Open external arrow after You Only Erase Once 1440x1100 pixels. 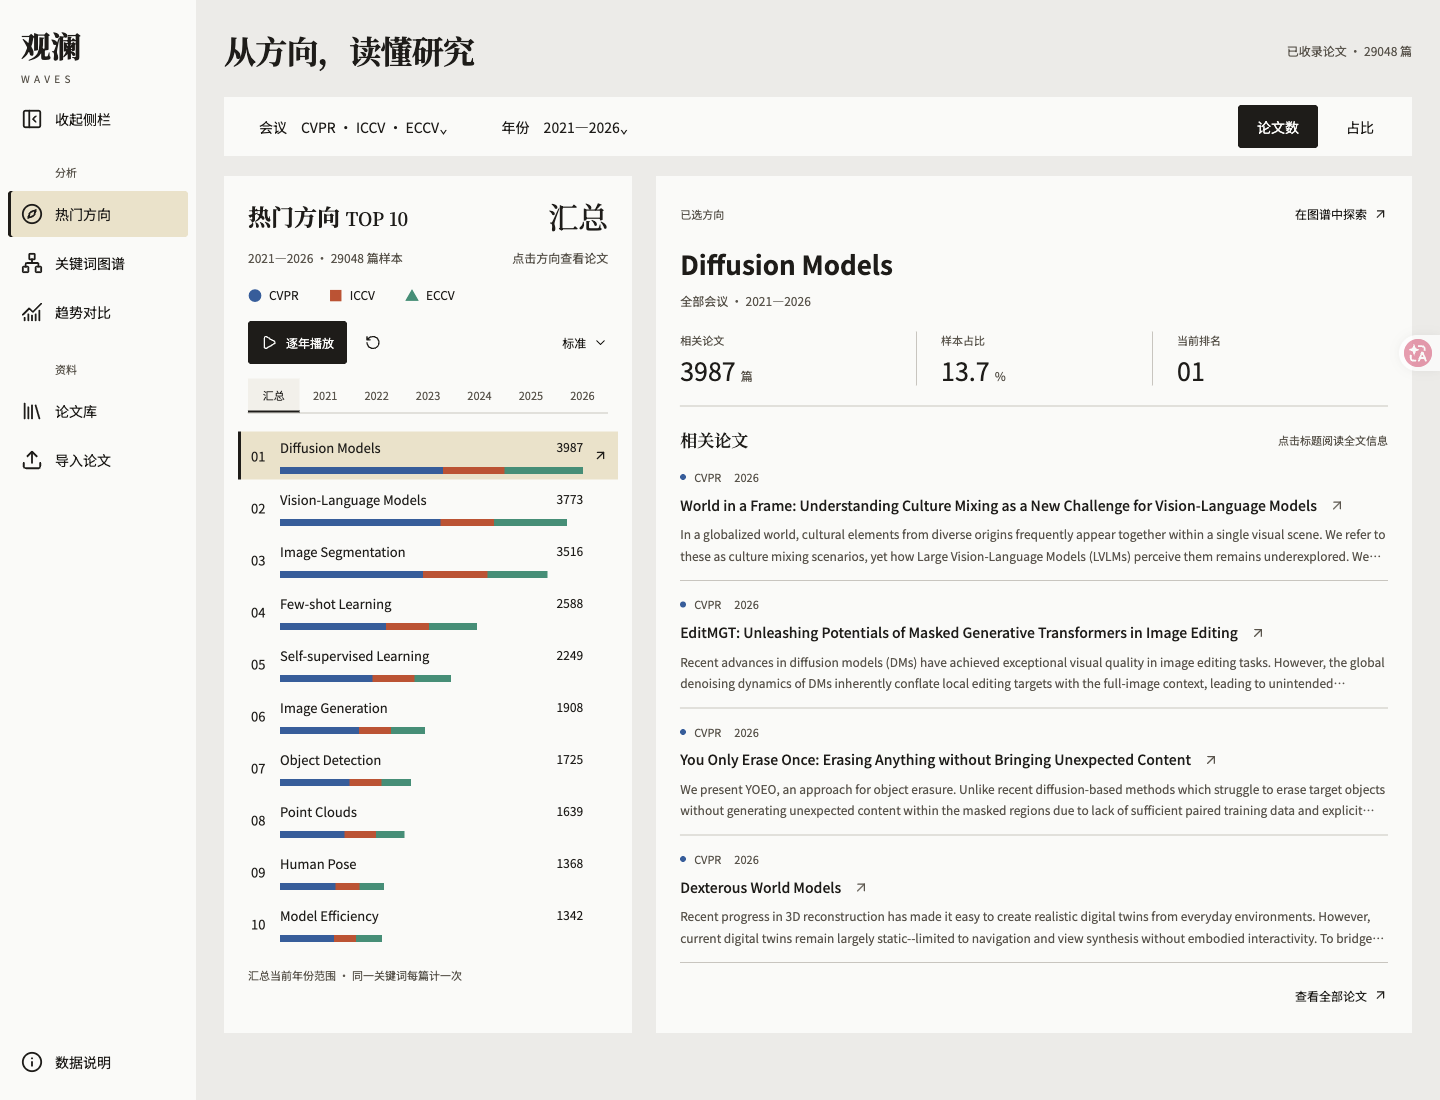click(1211, 760)
